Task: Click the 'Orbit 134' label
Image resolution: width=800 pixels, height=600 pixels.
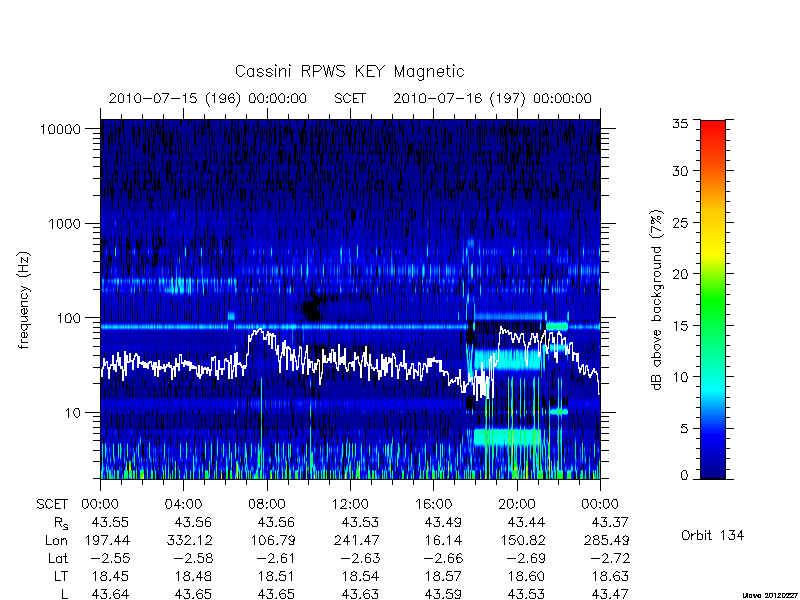Action: [712, 535]
